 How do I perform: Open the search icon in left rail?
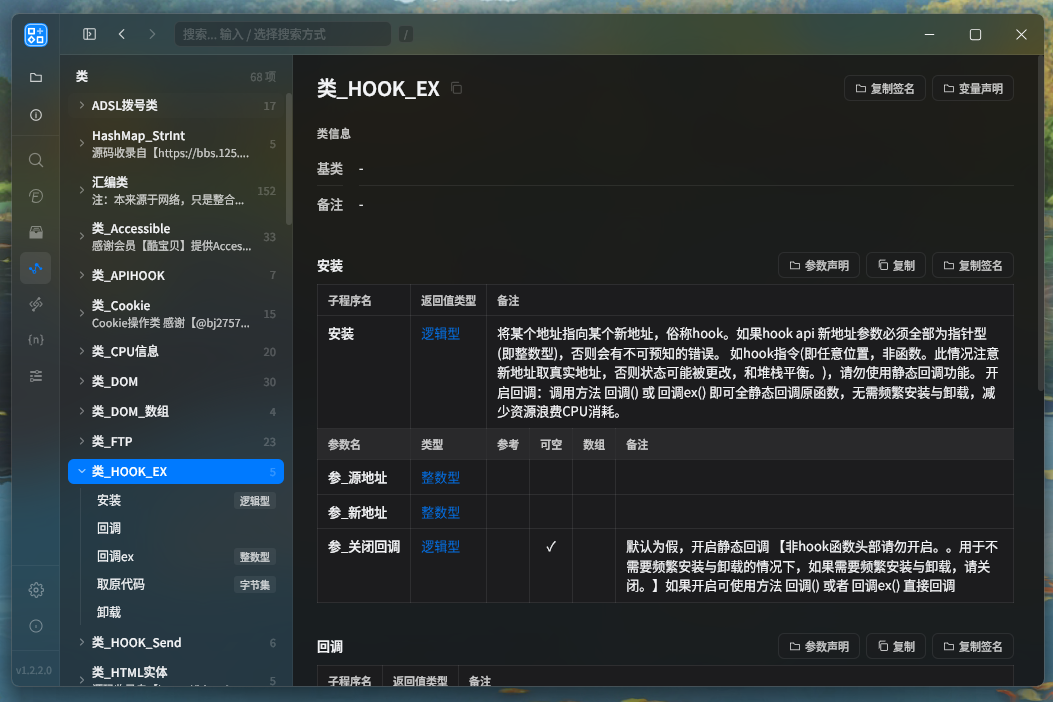[x=36, y=160]
